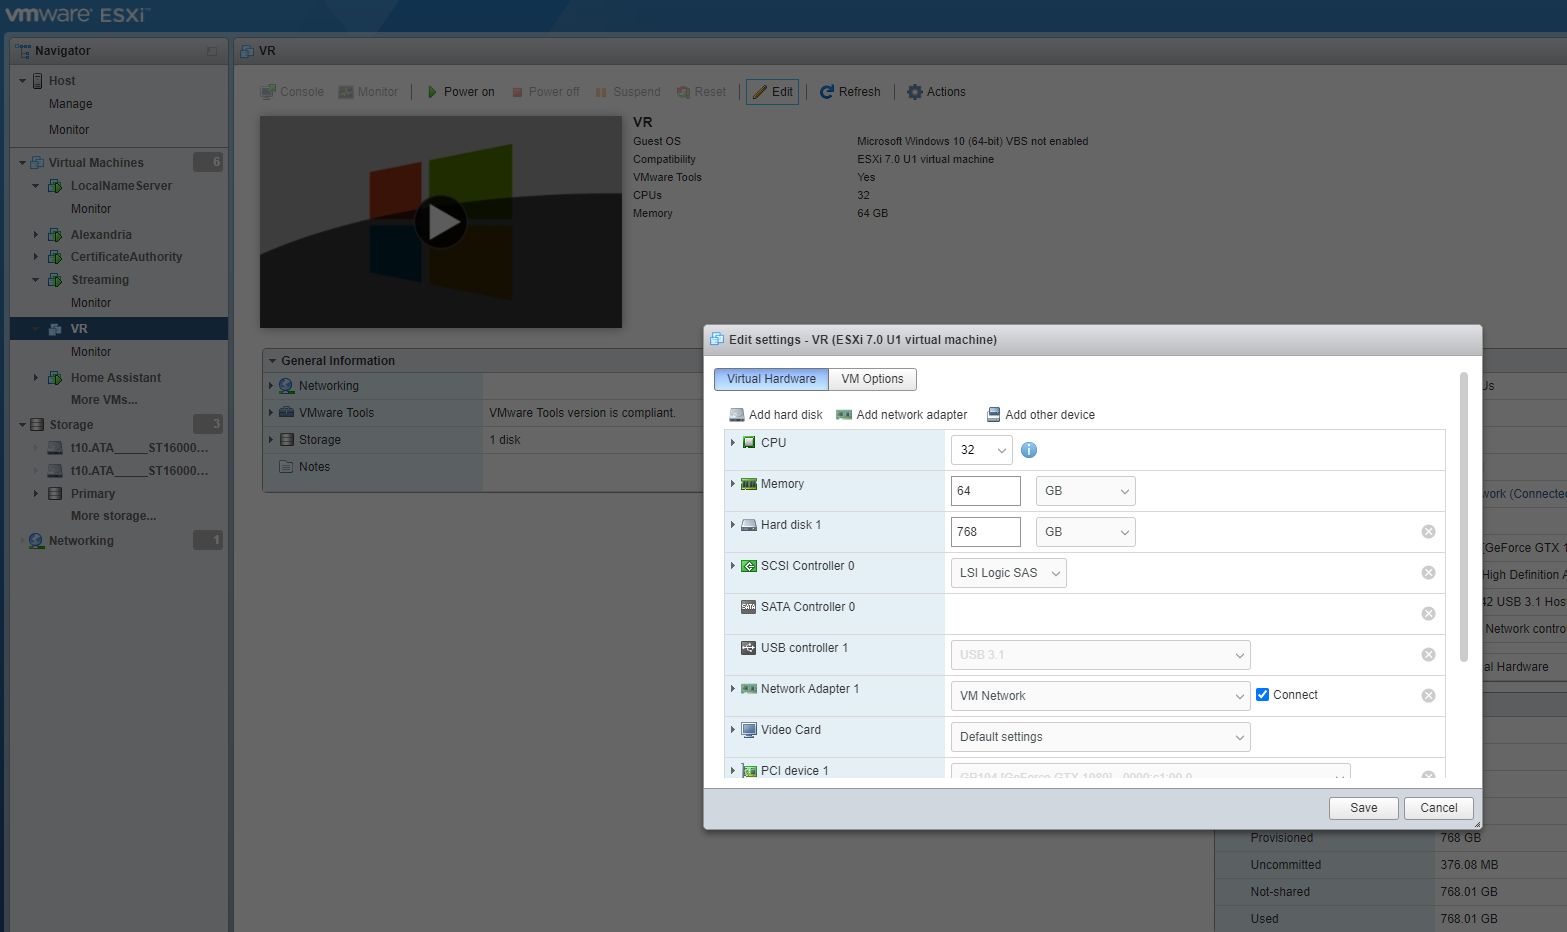Screen dimensions: 1567x932
Task: Click the Edit pencil icon in toolbar
Action: [760, 92]
